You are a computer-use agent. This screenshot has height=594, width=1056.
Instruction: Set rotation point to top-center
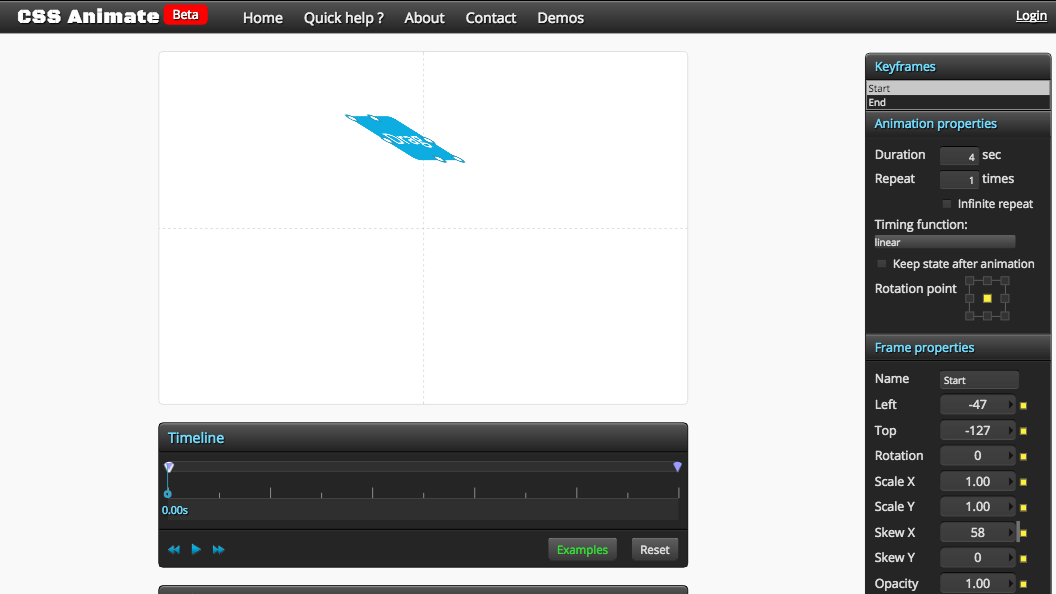pyautogui.click(x=987, y=281)
